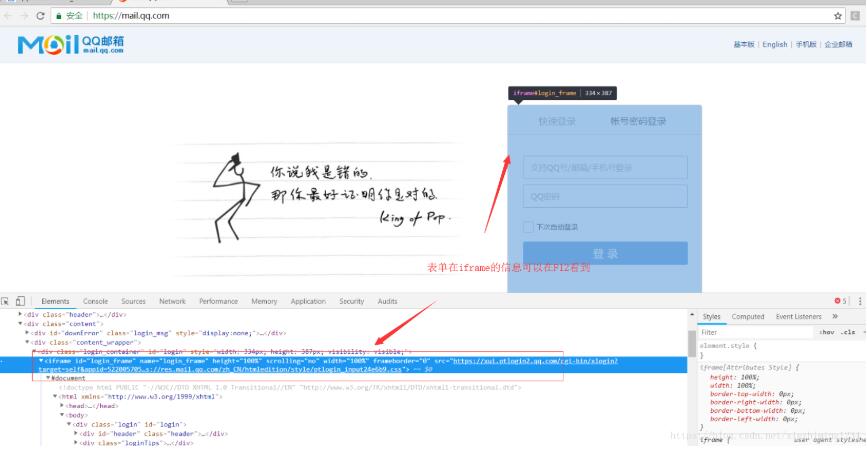Expand the div class="header" node
Image resolution: width=867 pixels, height=463 pixels.
[21, 314]
